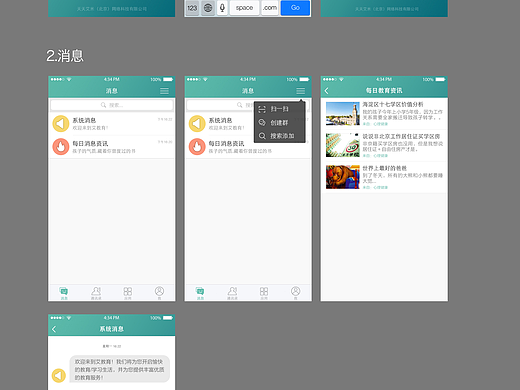The height and width of the screenshot is (390, 520).
Task: Toggle hamburger menu on 消息 screen showing popup
Action: [301, 91]
